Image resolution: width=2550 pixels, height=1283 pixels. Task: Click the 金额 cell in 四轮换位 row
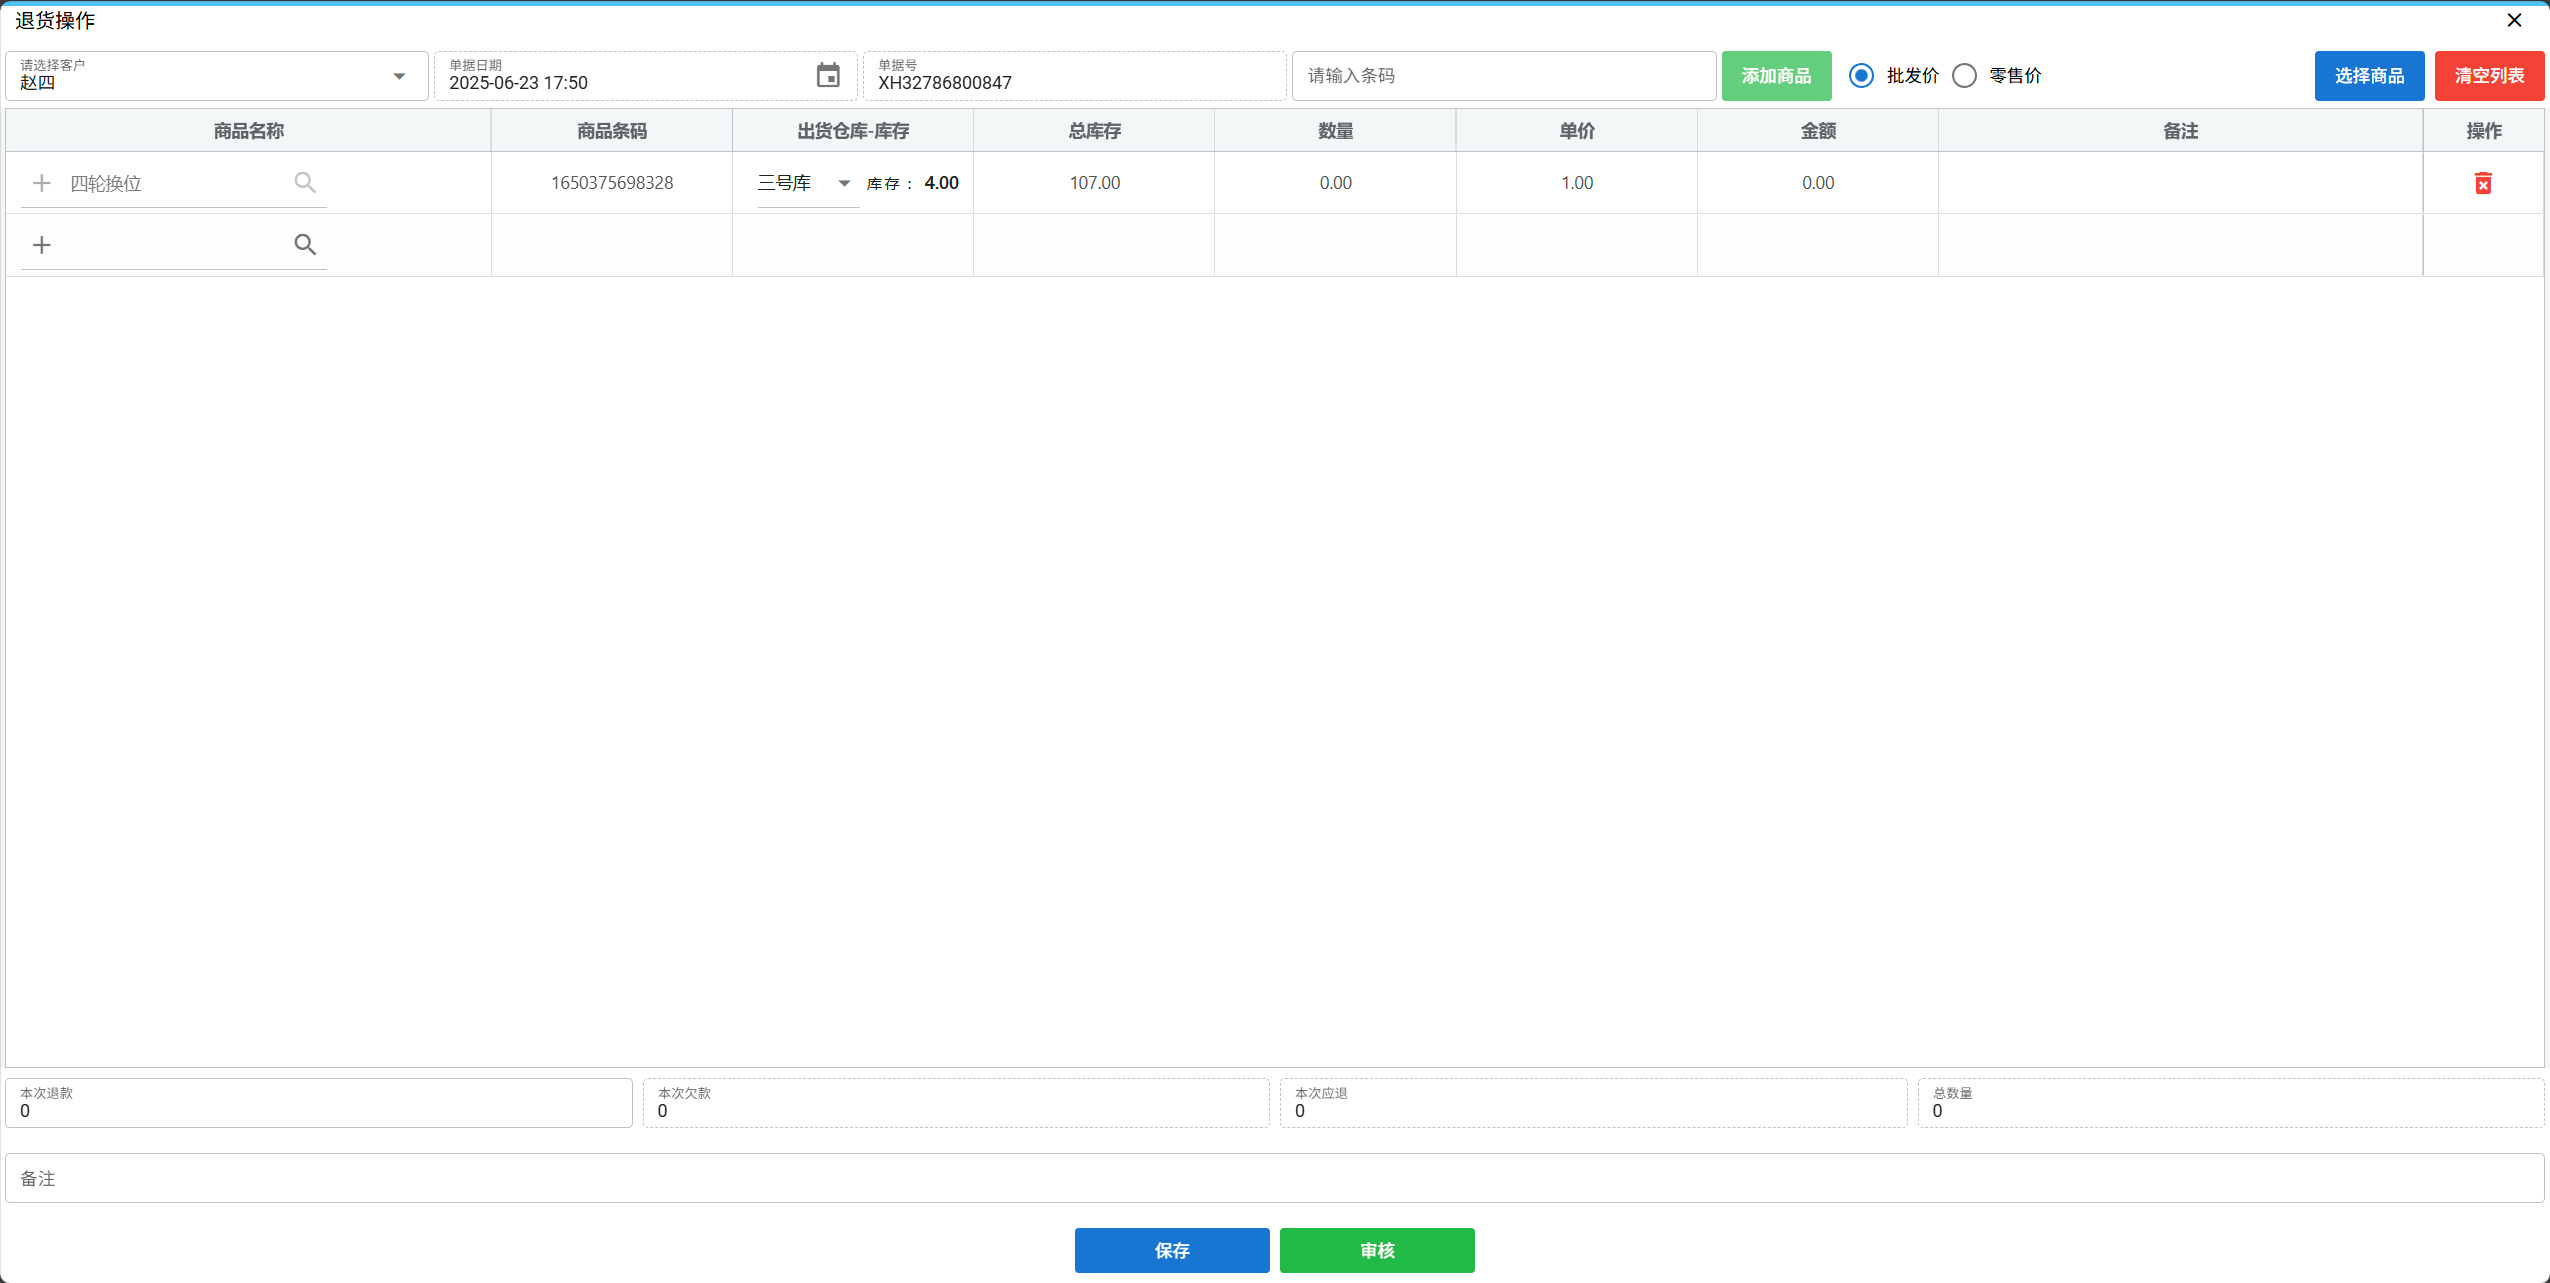(x=1817, y=183)
